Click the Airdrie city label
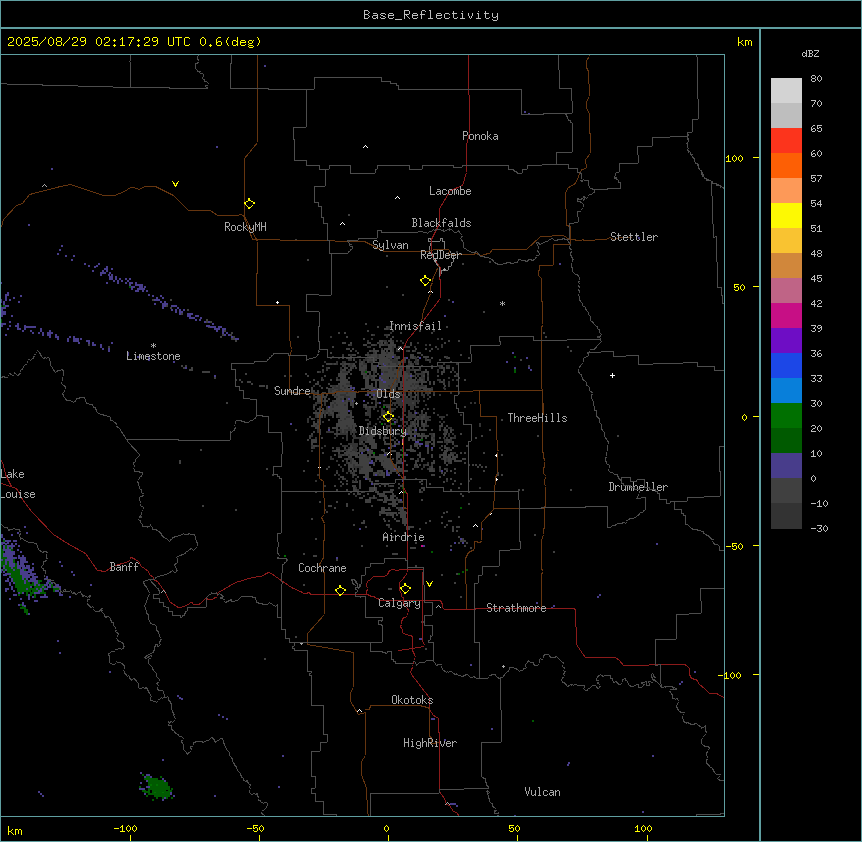862x842 pixels. pos(403,537)
